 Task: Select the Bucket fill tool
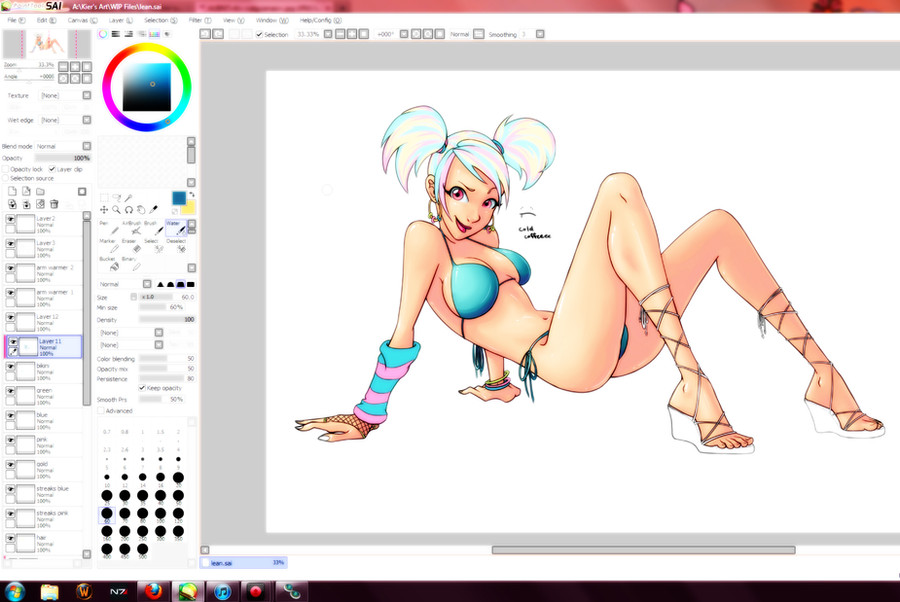[x=109, y=264]
